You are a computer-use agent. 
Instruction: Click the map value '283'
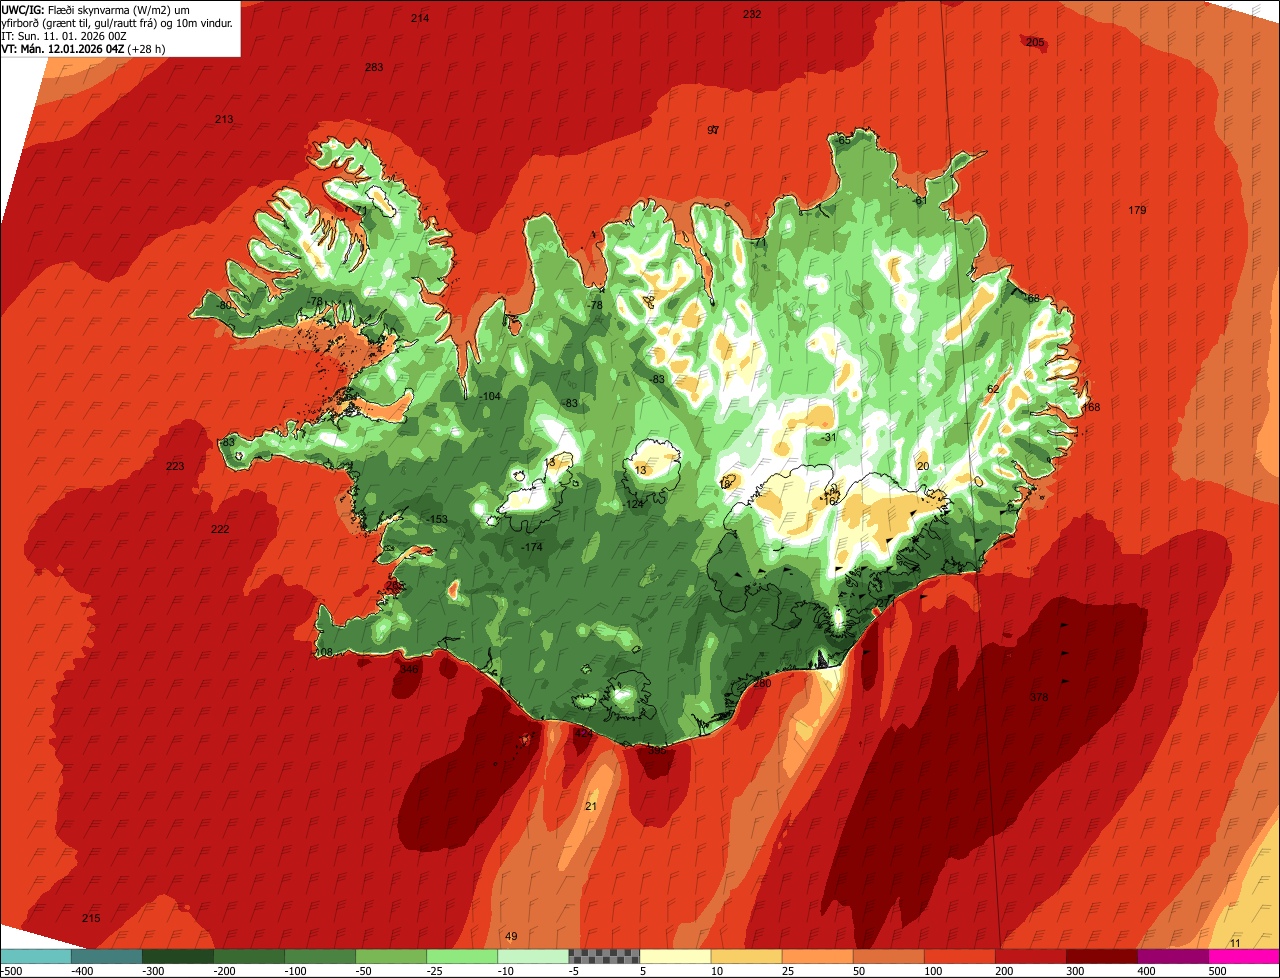[x=374, y=67]
